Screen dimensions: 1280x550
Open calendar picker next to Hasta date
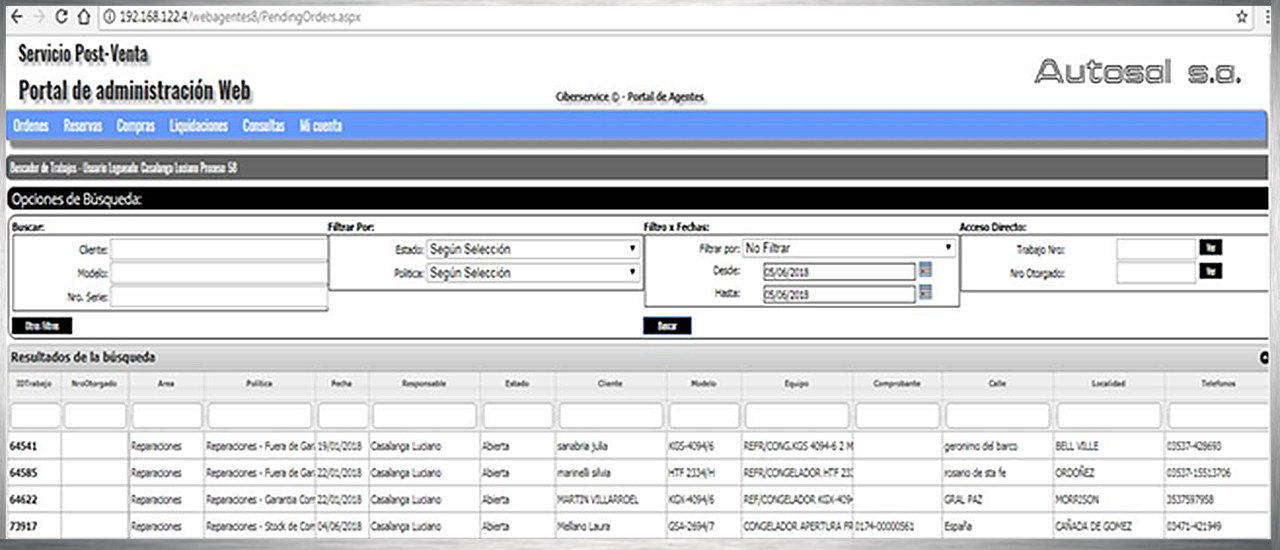(x=925, y=293)
